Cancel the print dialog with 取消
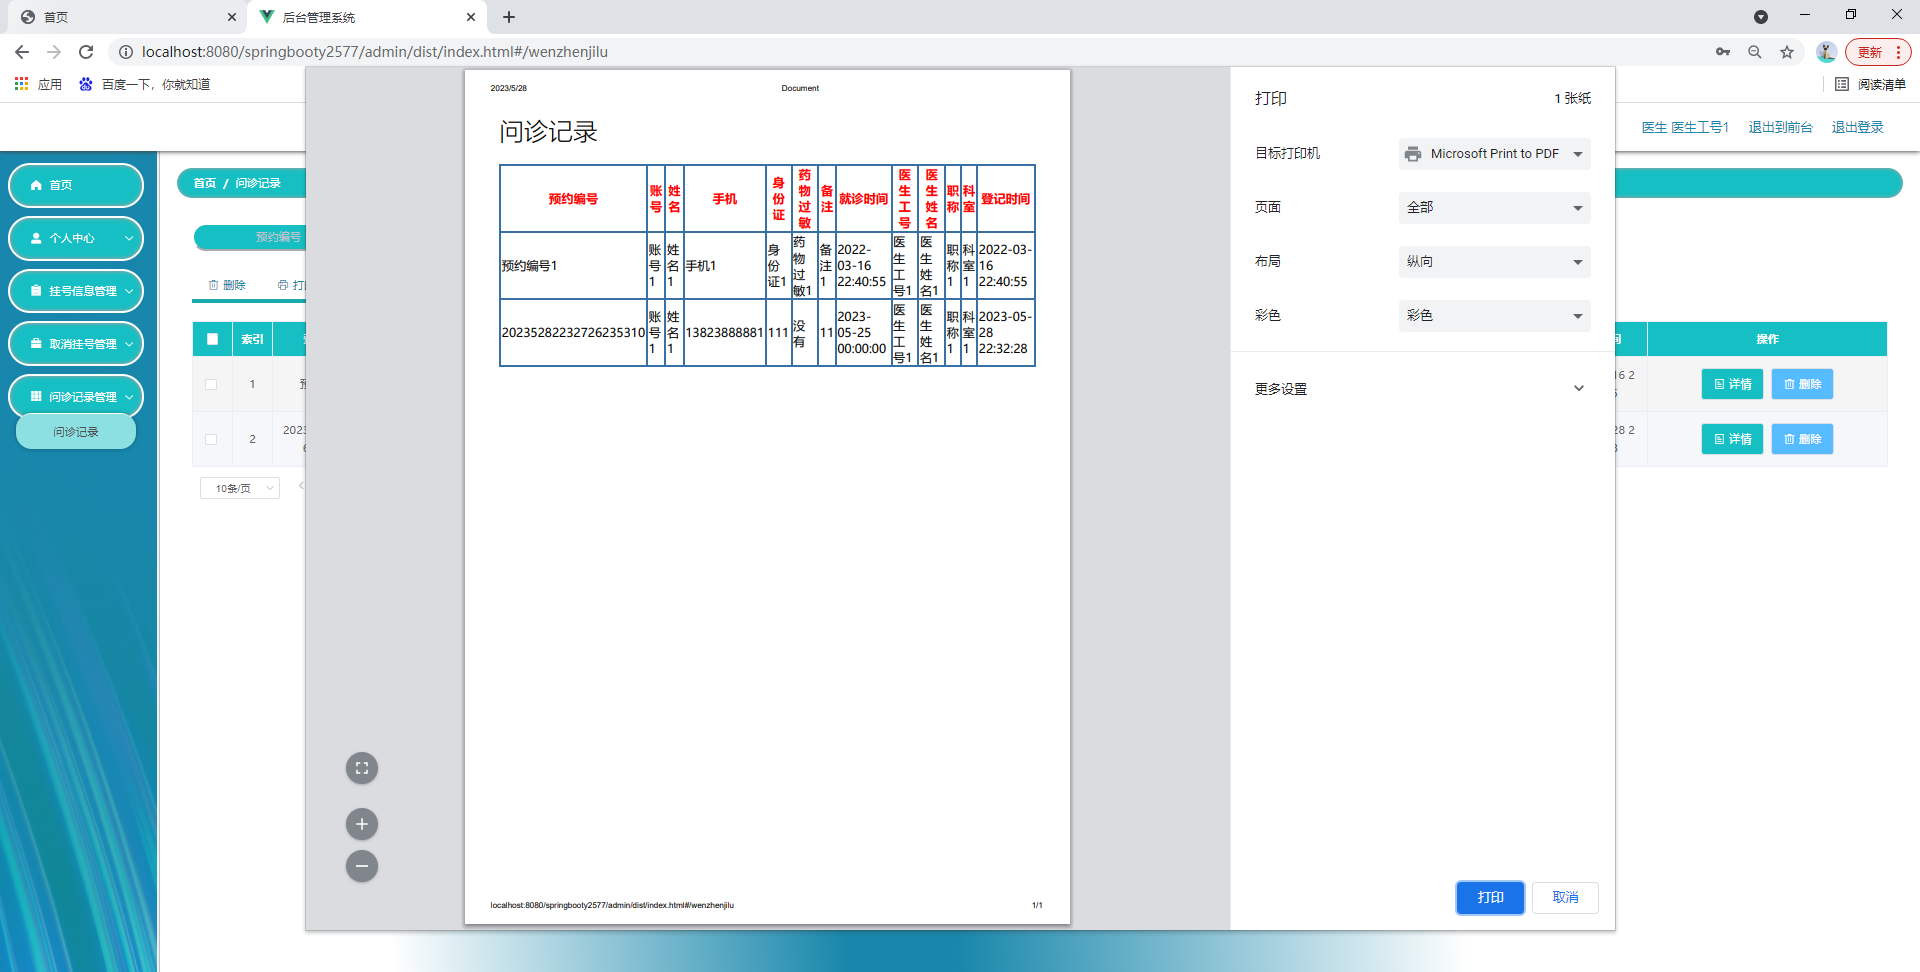1920x972 pixels. point(1565,898)
